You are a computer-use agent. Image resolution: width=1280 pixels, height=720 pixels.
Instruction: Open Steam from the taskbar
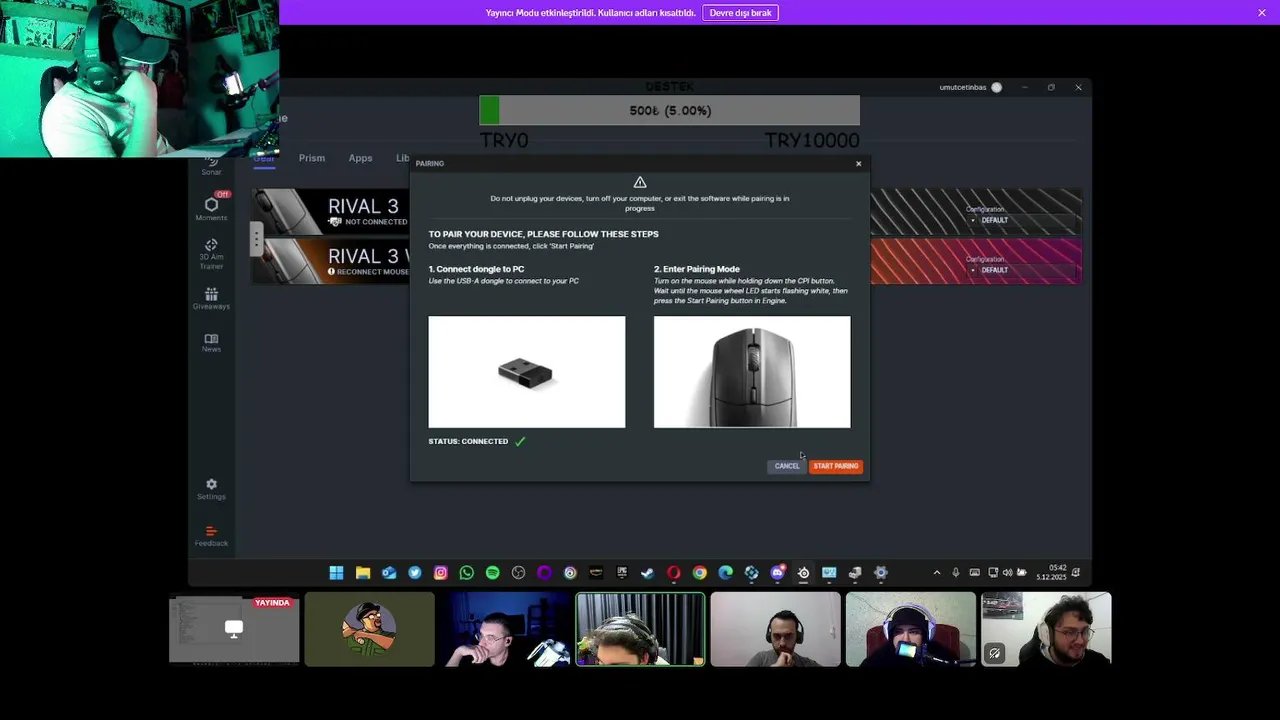pos(648,573)
